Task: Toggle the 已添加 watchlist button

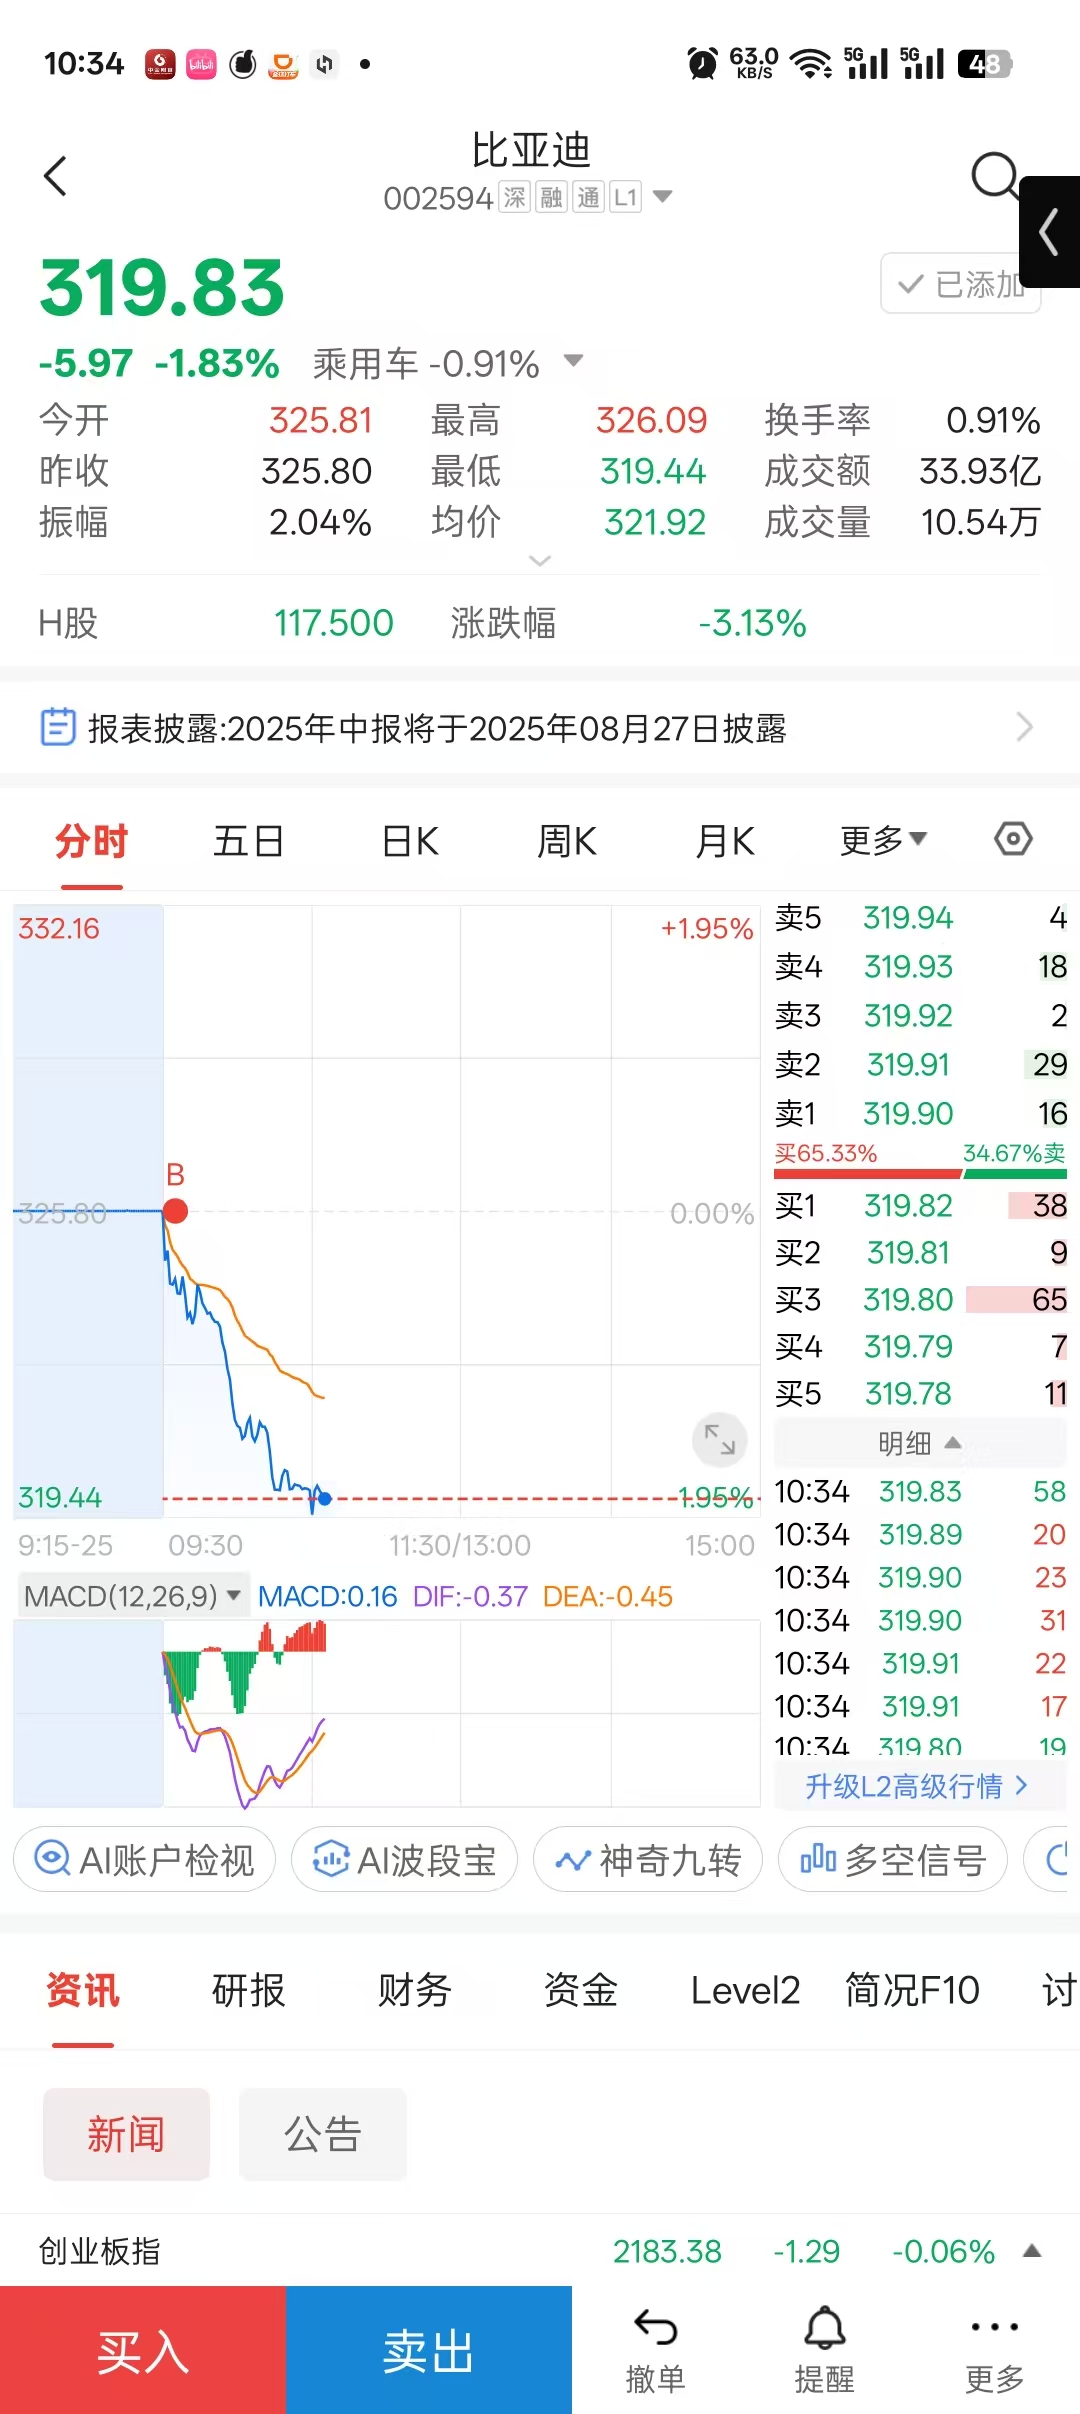Action: (x=960, y=284)
